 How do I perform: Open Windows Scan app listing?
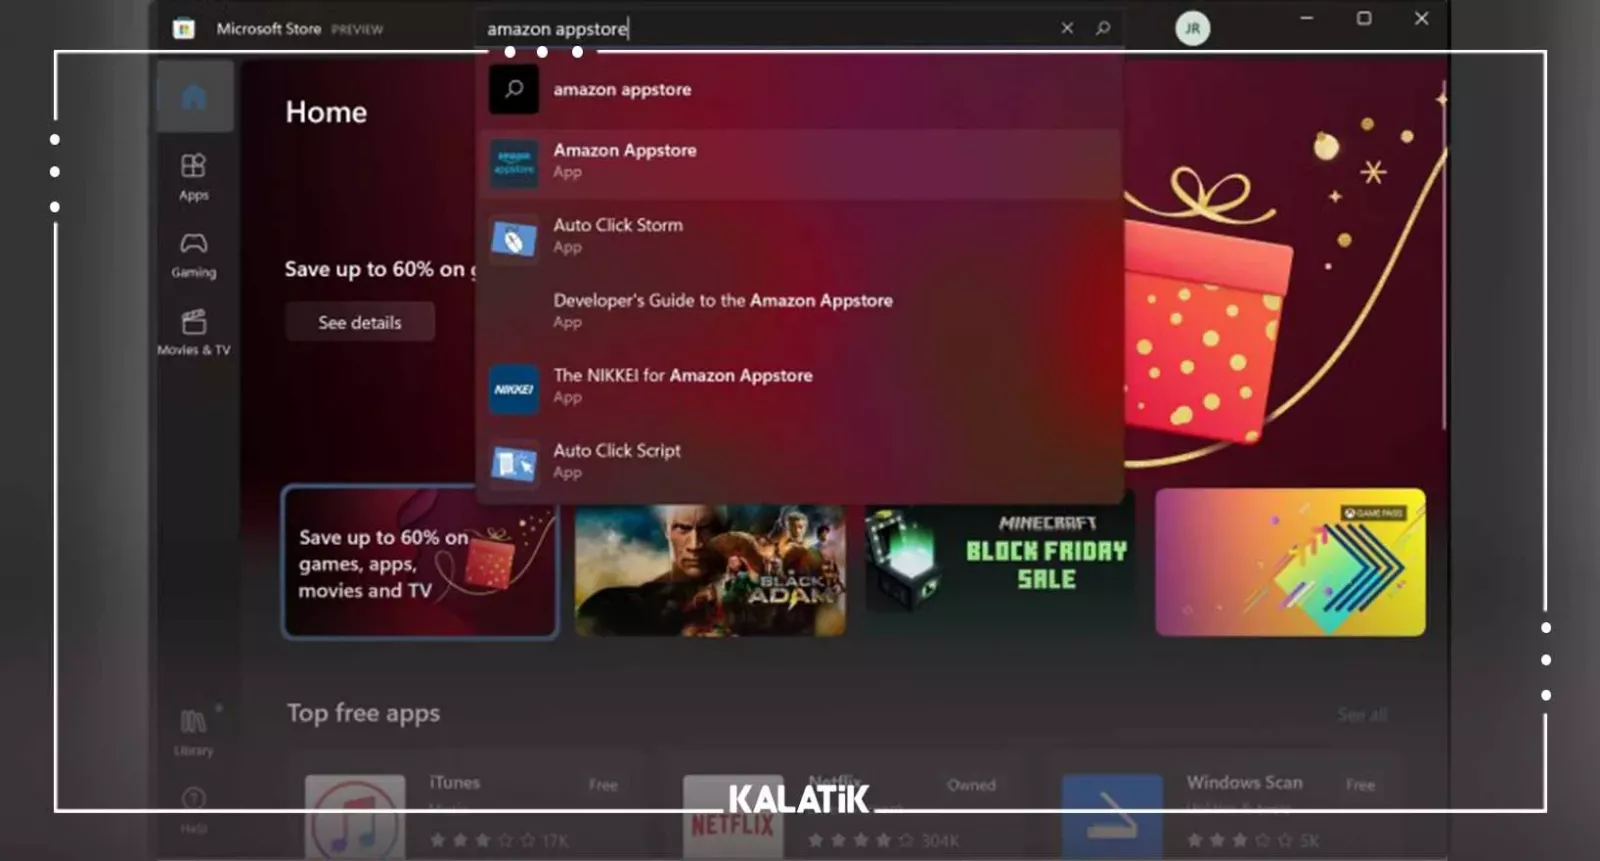coord(1222,808)
